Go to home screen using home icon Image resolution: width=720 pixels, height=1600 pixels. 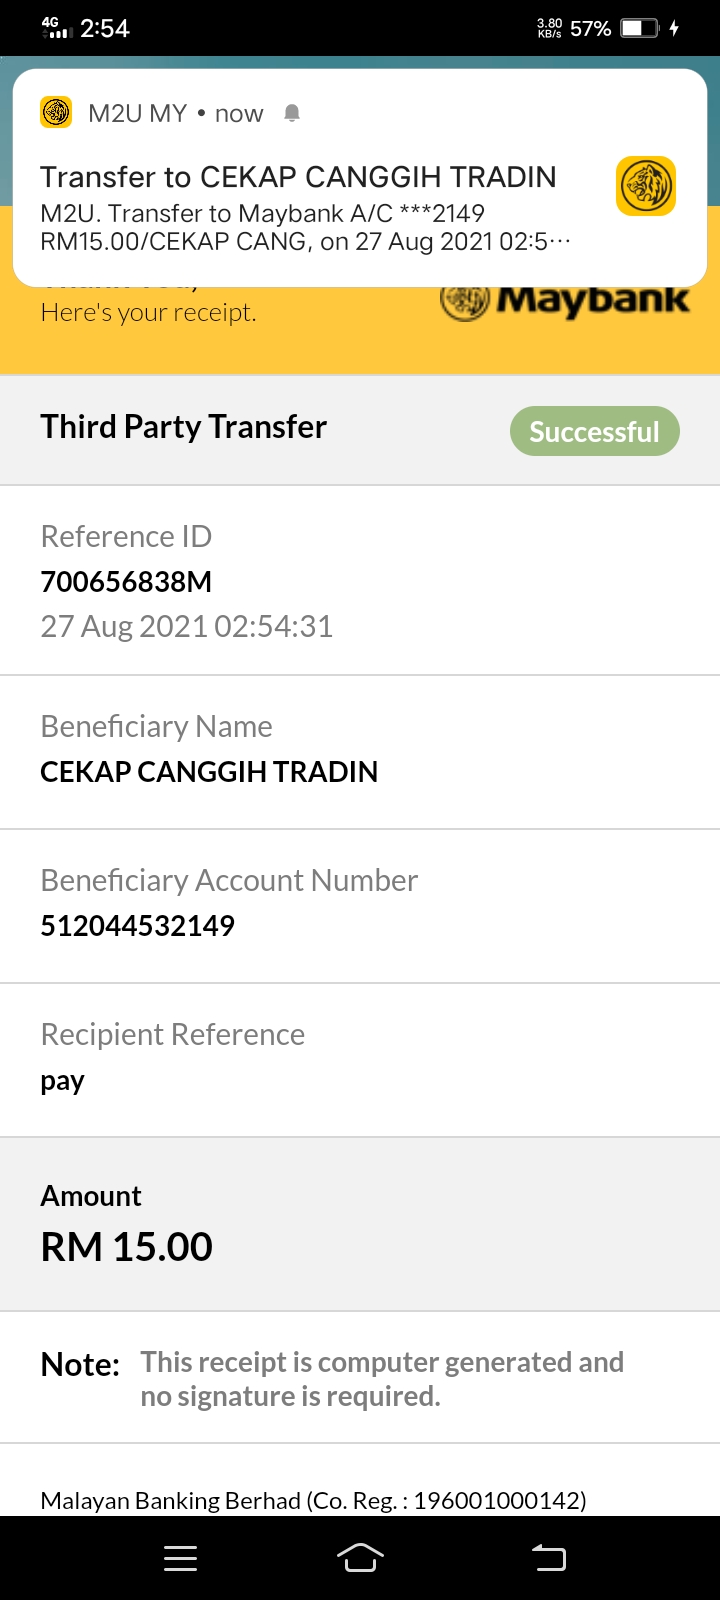coord(360,1558)
